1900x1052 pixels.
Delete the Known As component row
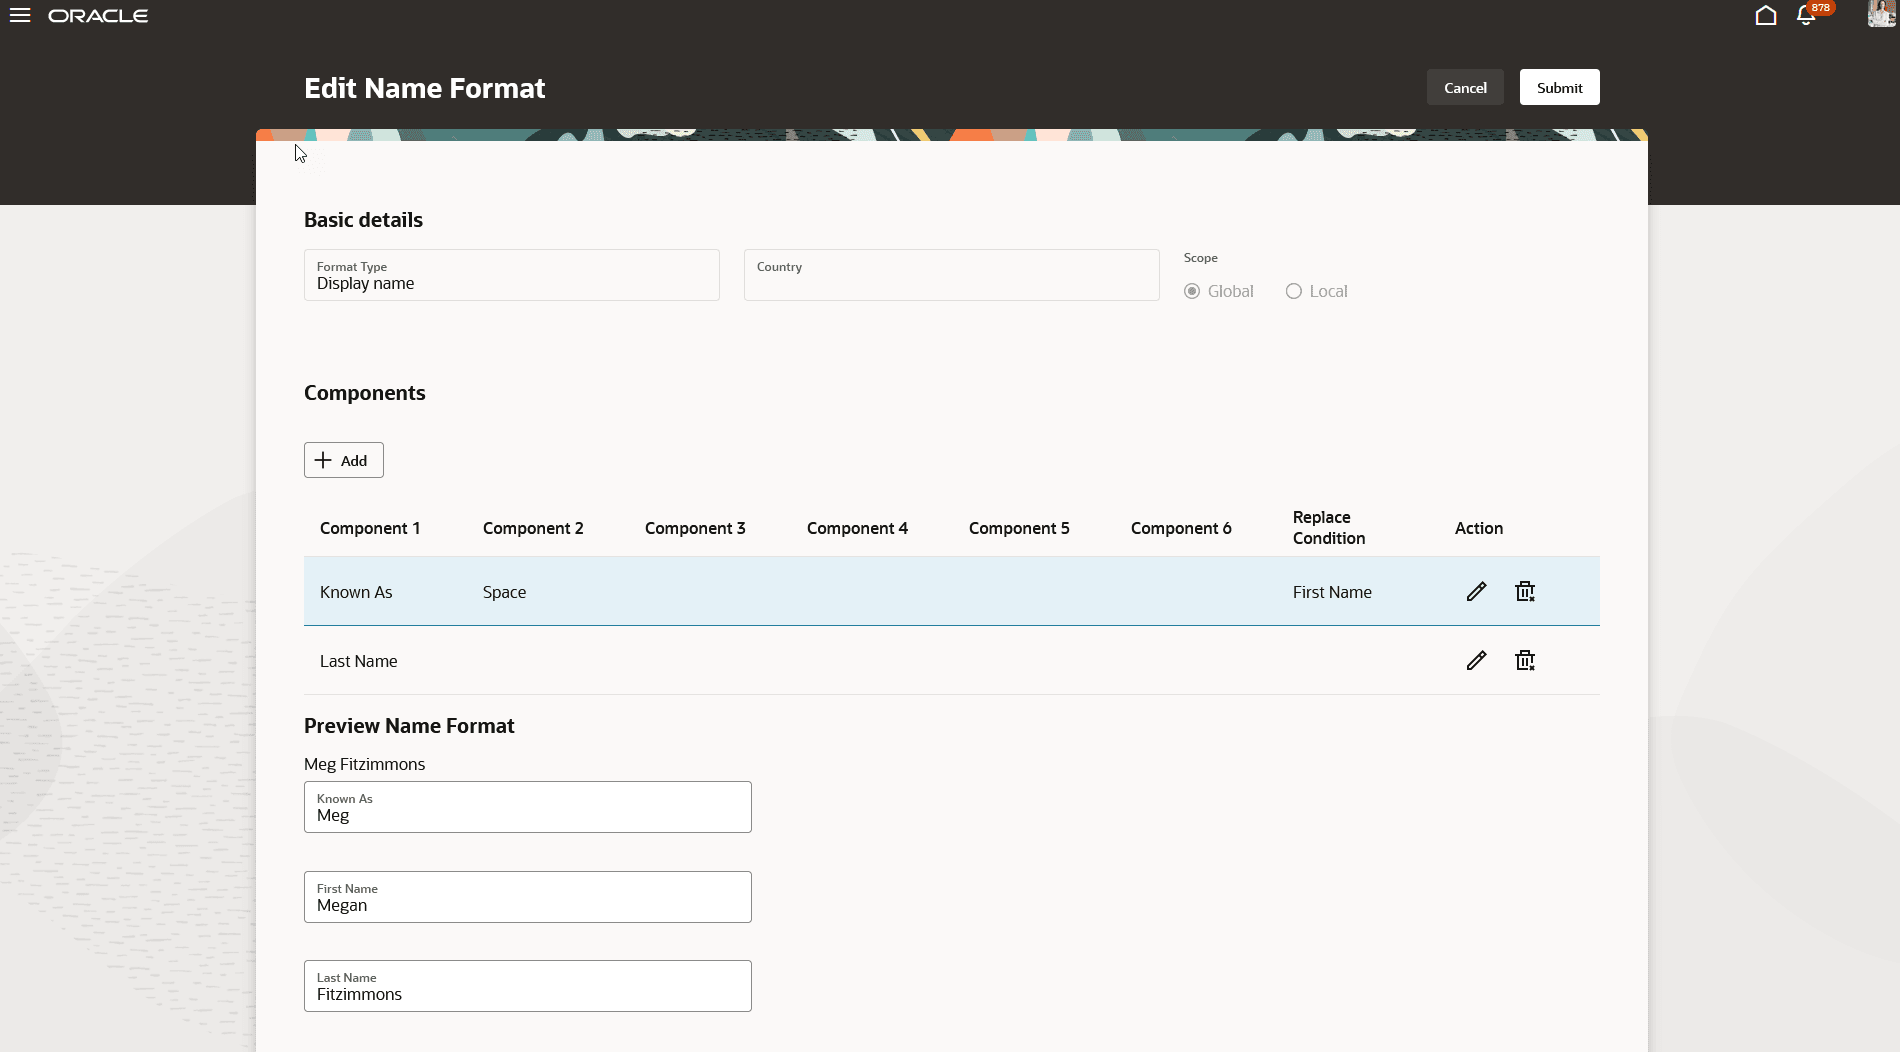coord(1525,592)
